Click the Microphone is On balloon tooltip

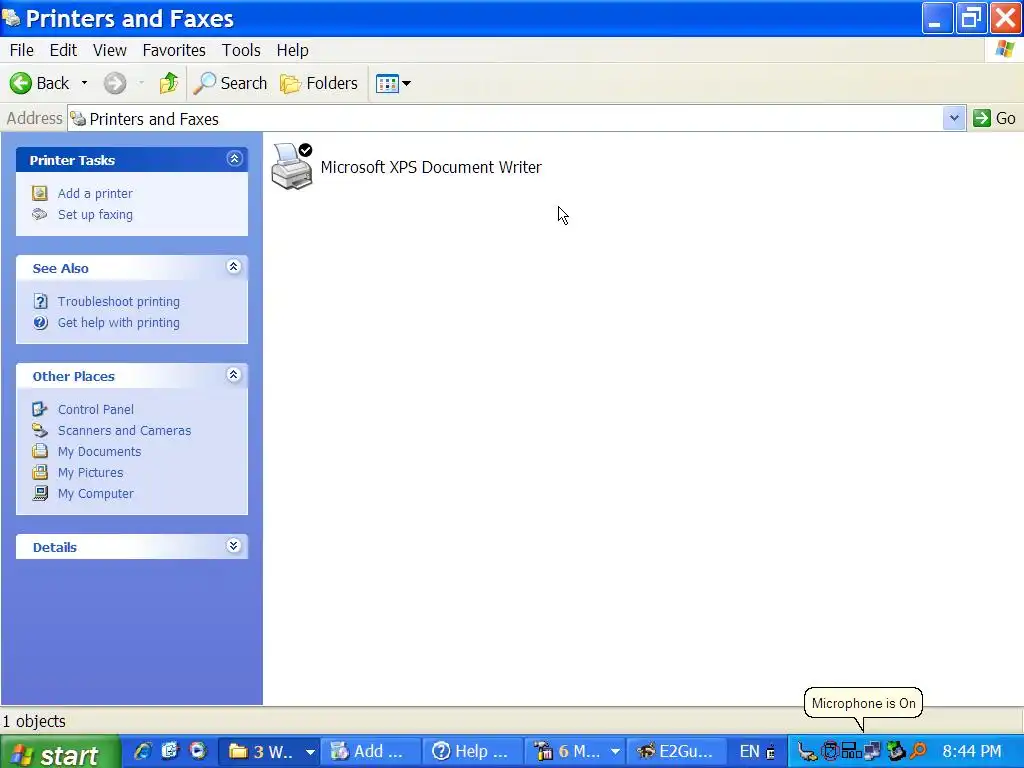pos(863,703)
